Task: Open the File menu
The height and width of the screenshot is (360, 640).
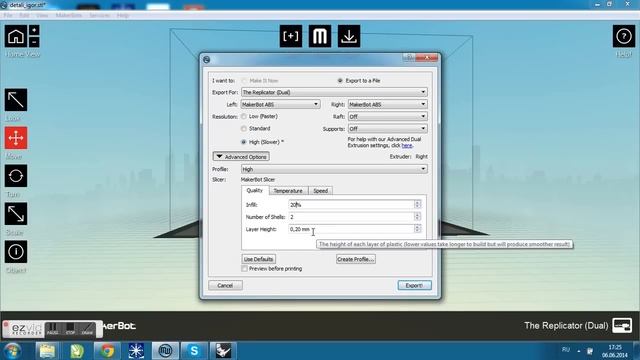Action: pos(8,16)
